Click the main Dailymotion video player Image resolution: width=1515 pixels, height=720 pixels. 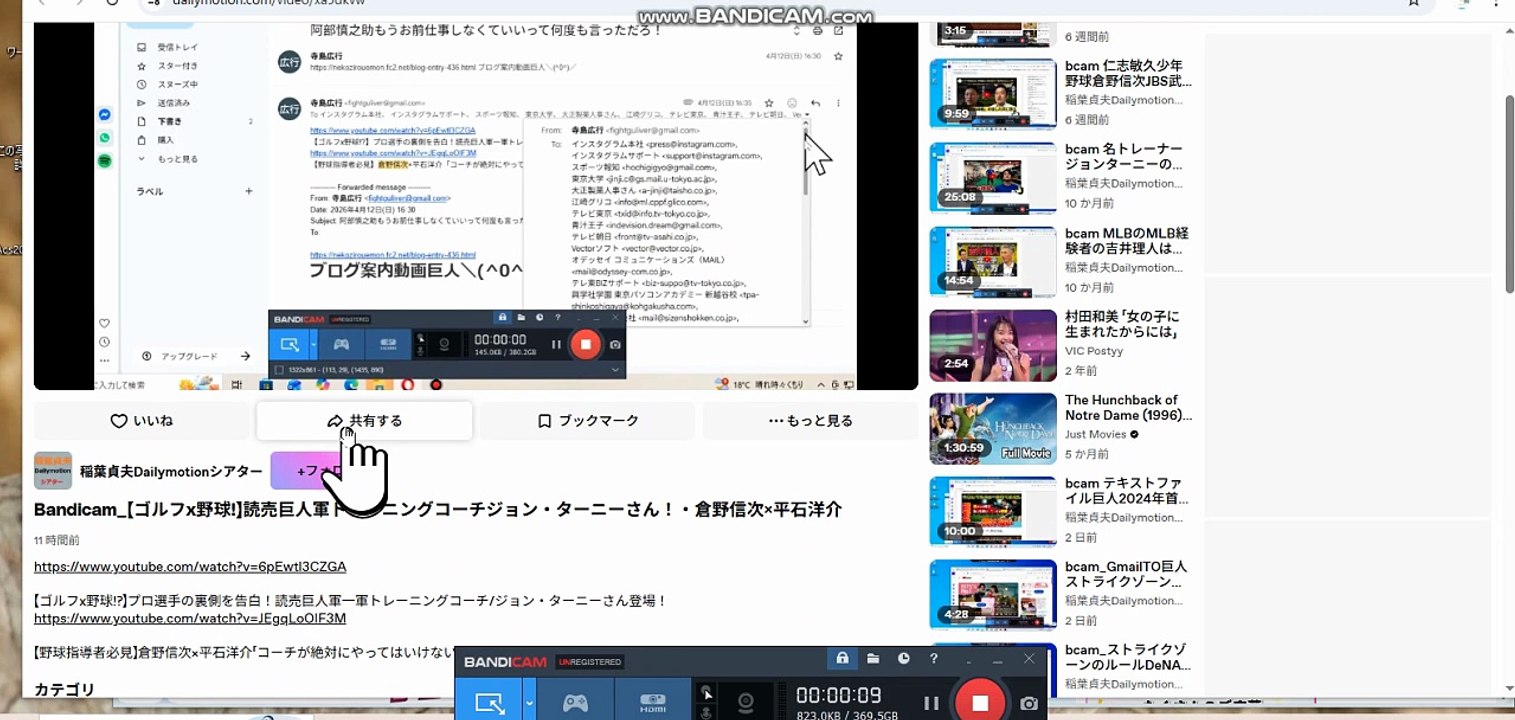476,205
